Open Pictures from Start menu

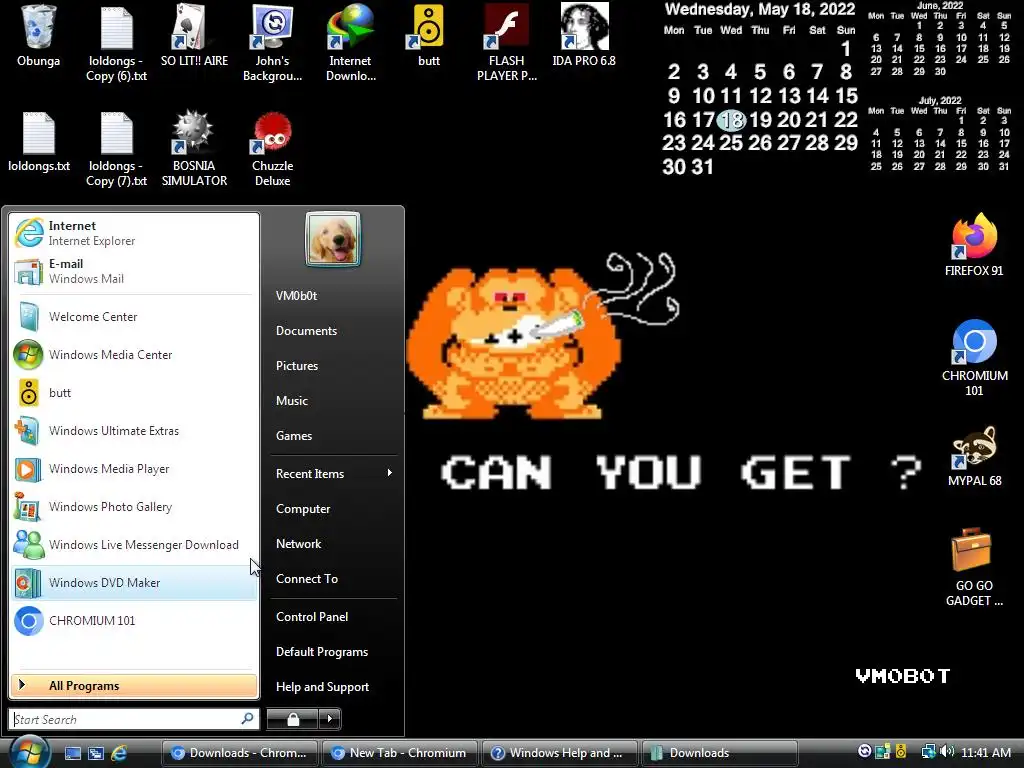coord(333,366)
